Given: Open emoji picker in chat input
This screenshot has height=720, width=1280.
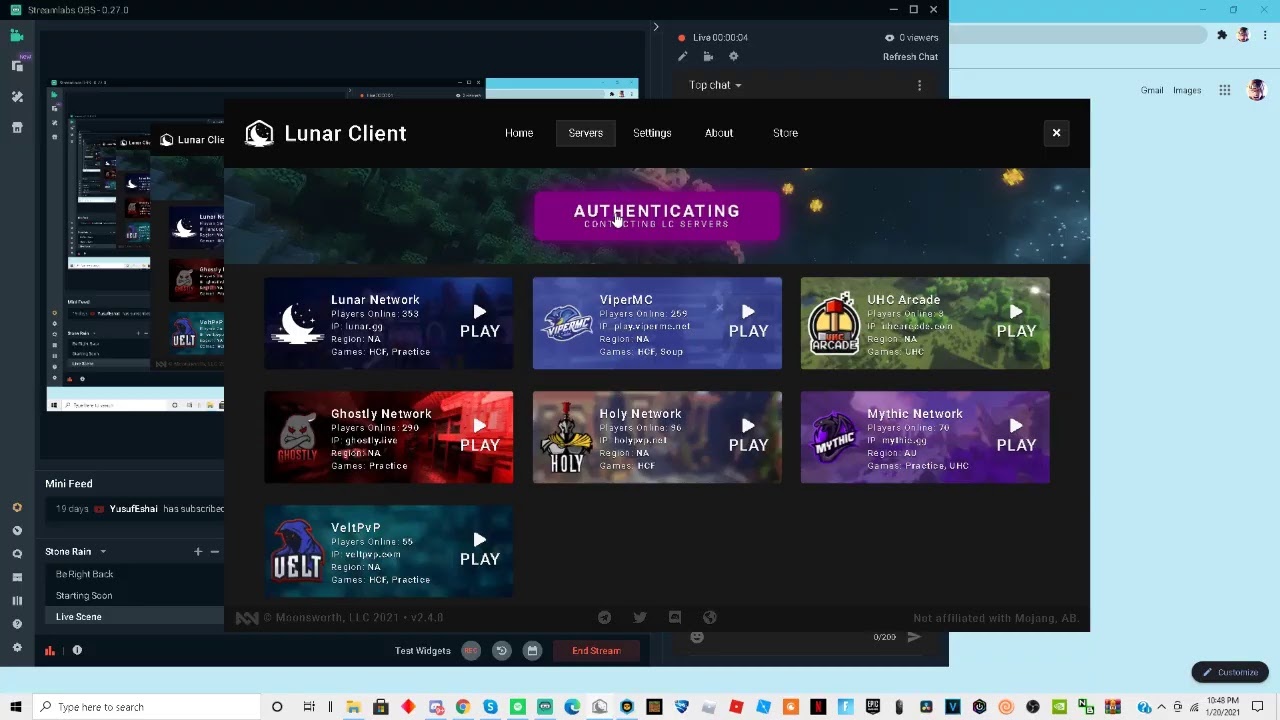Looking at the screenshot, I should pos(697,637).
